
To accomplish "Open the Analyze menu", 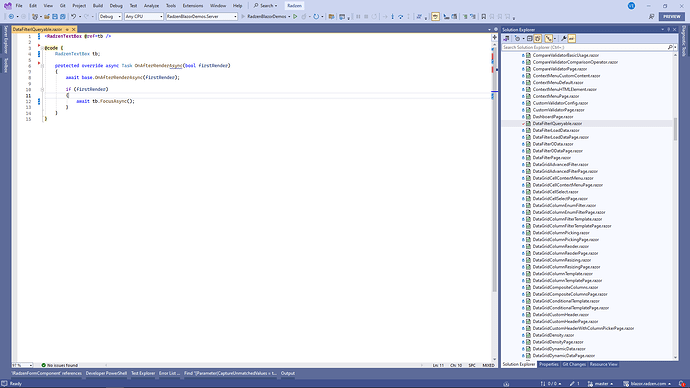I will [x=151, y=6].
